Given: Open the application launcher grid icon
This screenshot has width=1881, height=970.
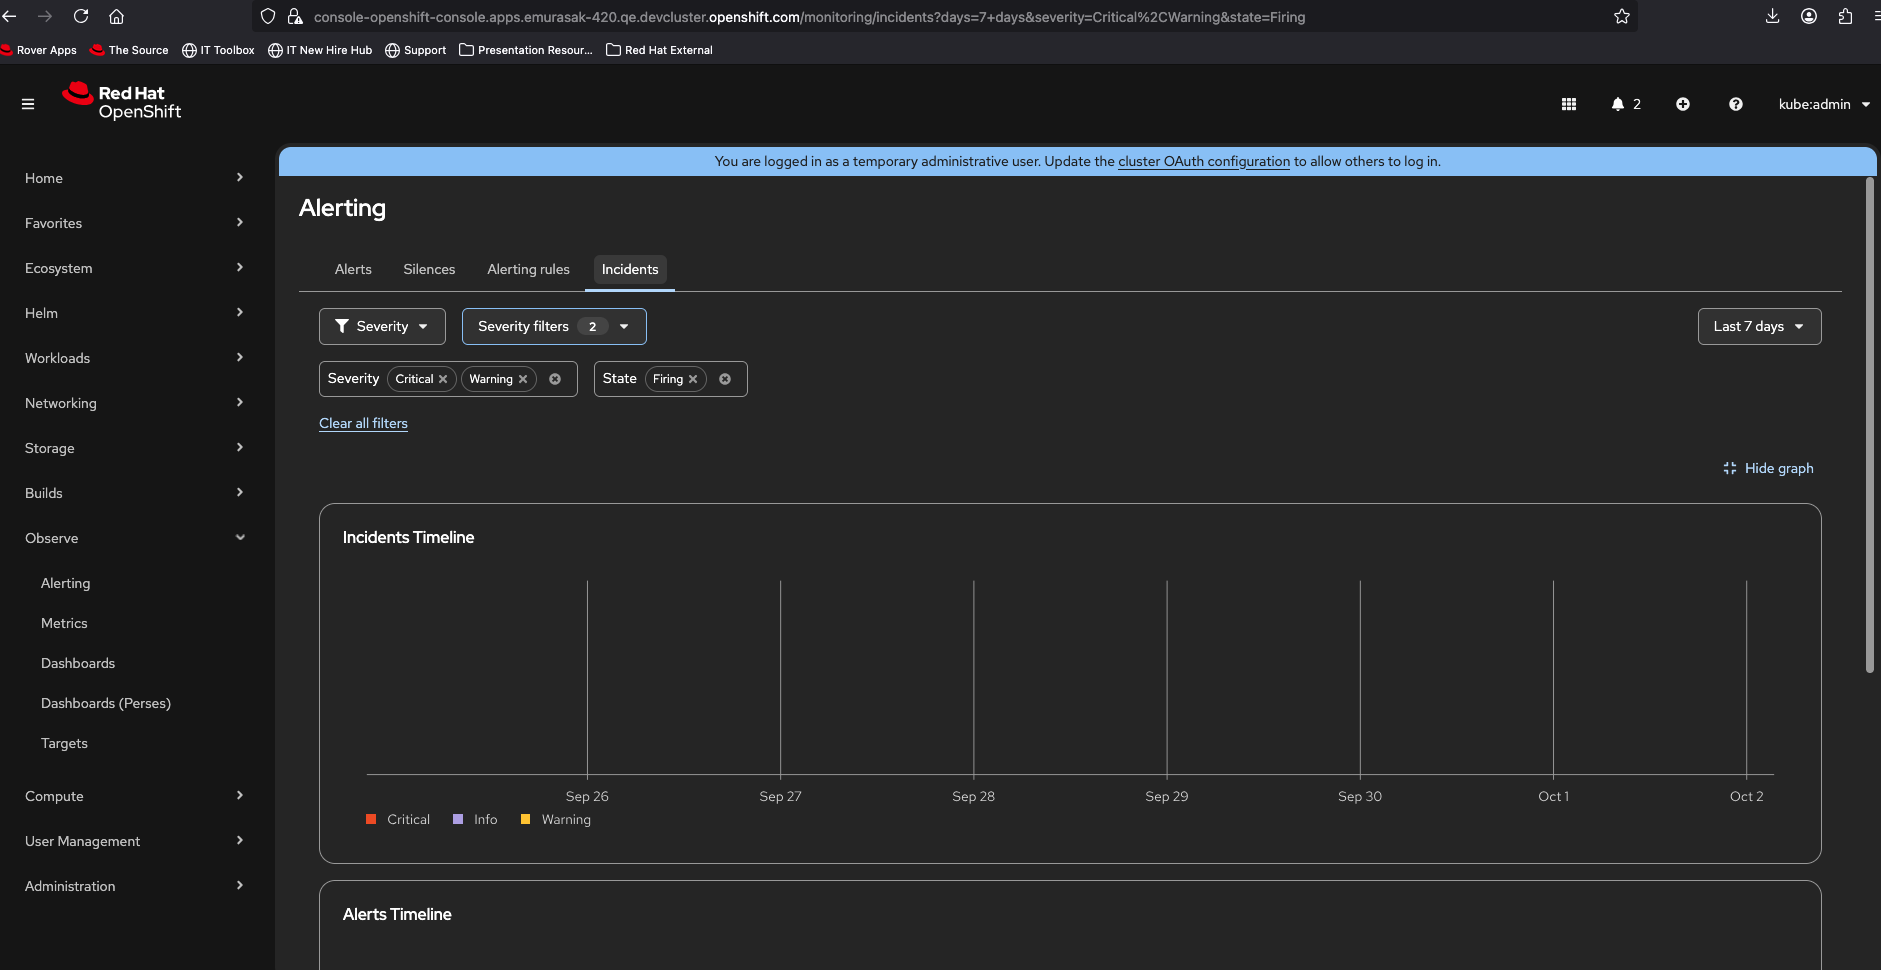Looking at the screenshot, I should tap(1568, 104).
